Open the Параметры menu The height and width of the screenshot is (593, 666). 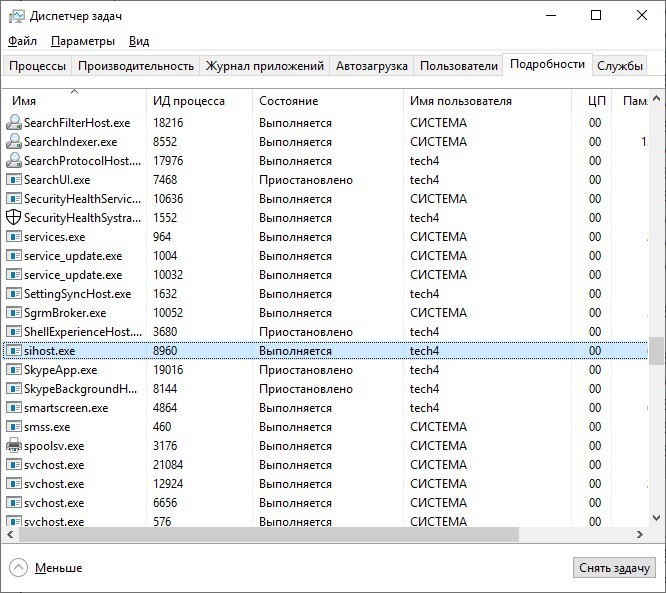pos(83,41)
